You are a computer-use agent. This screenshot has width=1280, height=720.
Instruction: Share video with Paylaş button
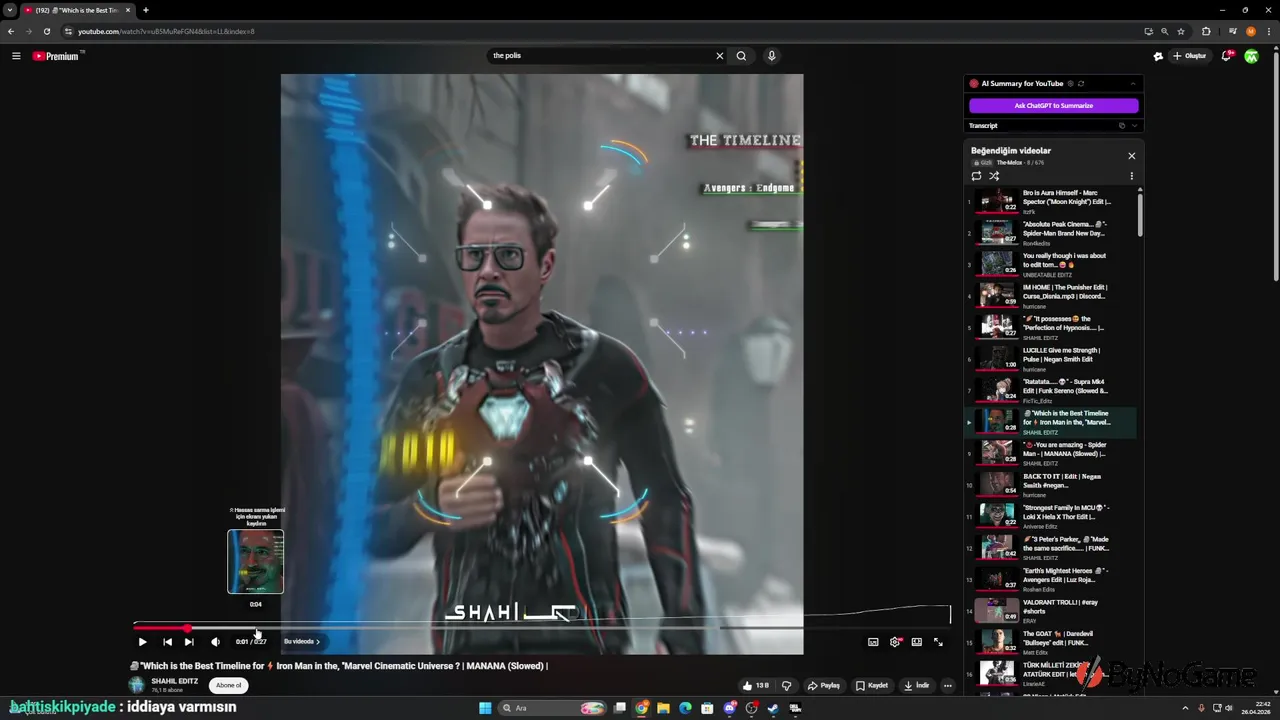click(824, 686)
